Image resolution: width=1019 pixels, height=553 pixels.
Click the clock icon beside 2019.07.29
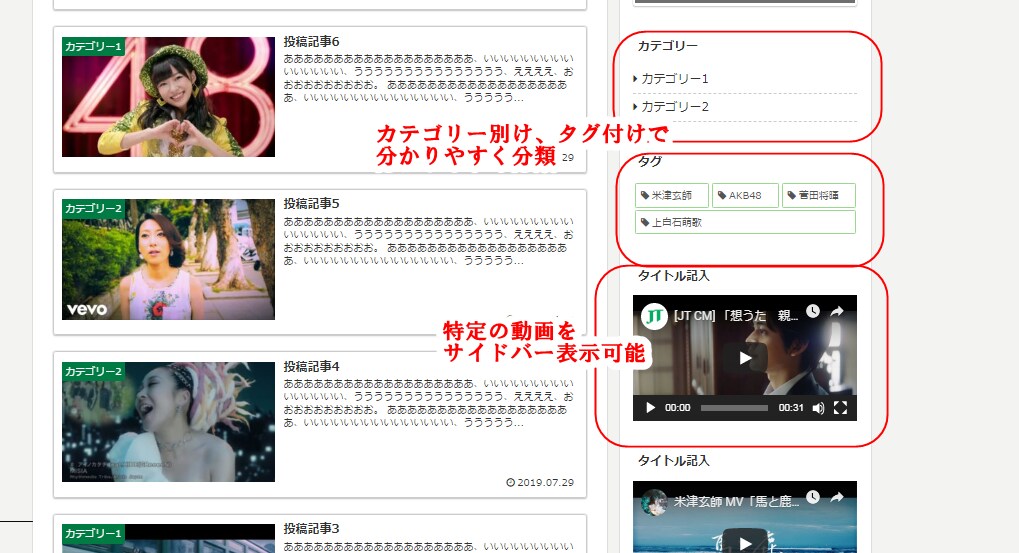click(510, 483)
